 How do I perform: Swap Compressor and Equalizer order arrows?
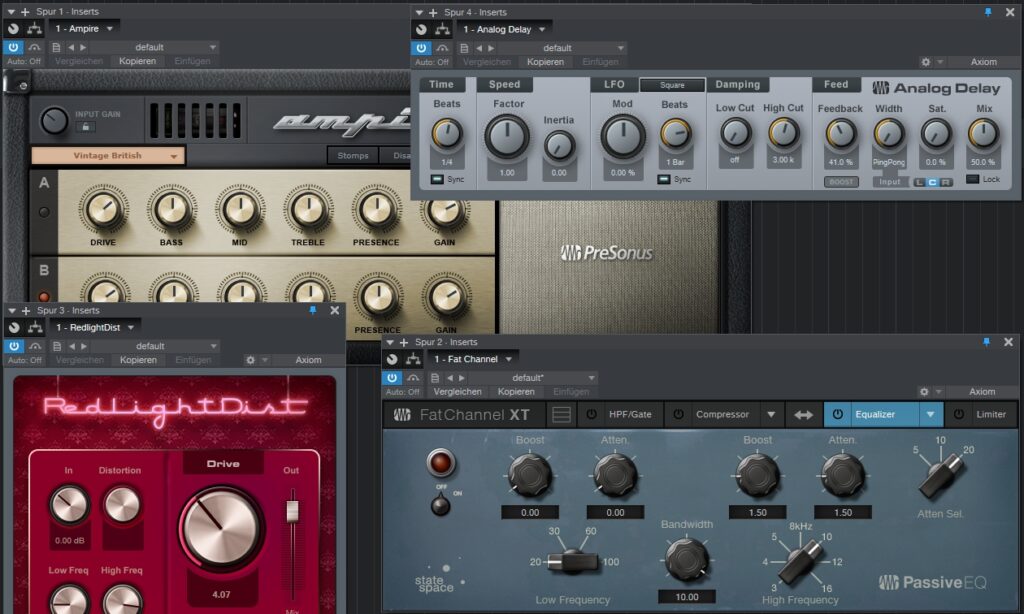[x=803, y=415]
